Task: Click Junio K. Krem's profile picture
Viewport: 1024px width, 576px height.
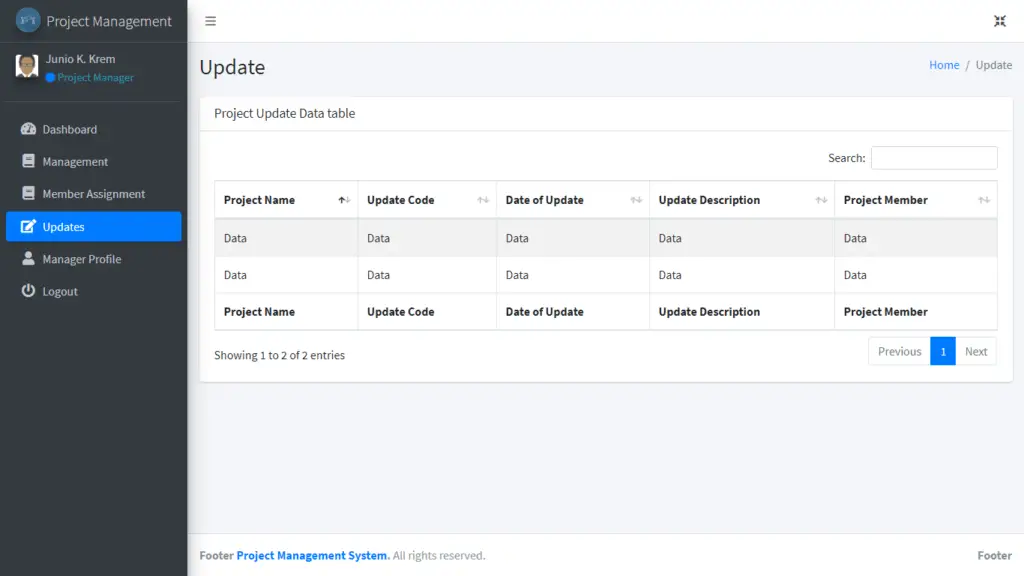Action: (27, 66)
